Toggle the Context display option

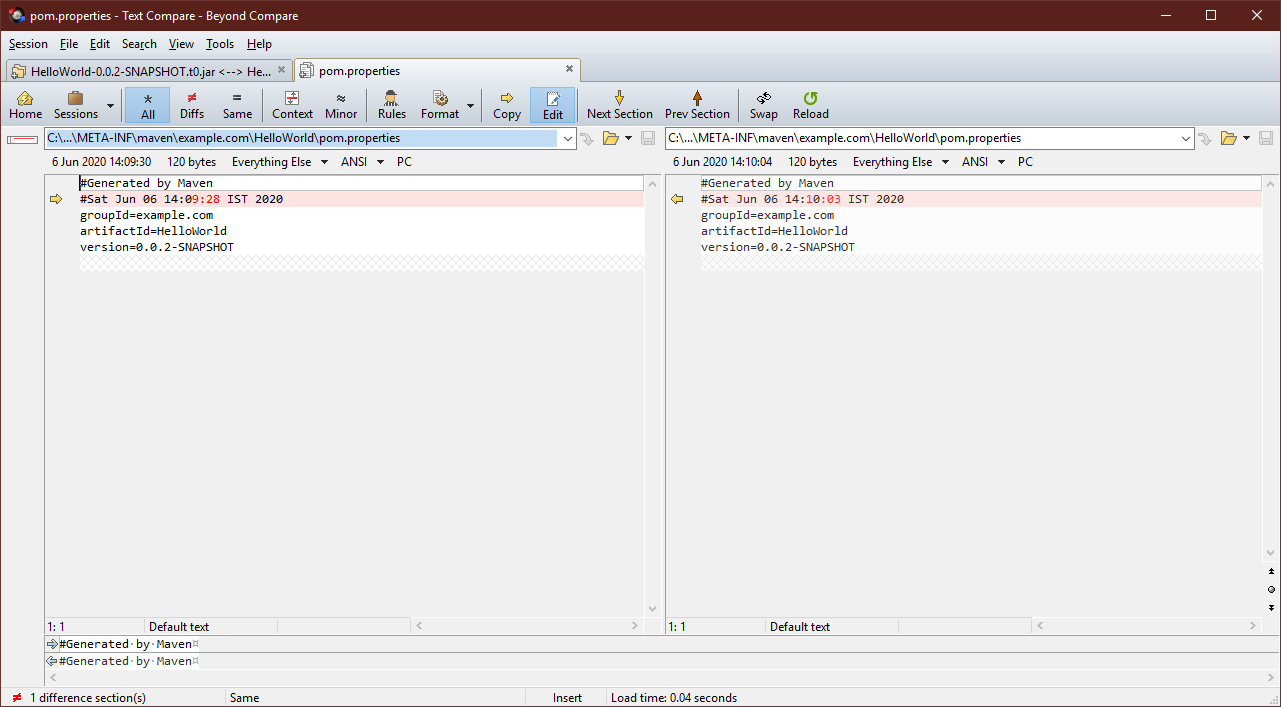[292, 105]
